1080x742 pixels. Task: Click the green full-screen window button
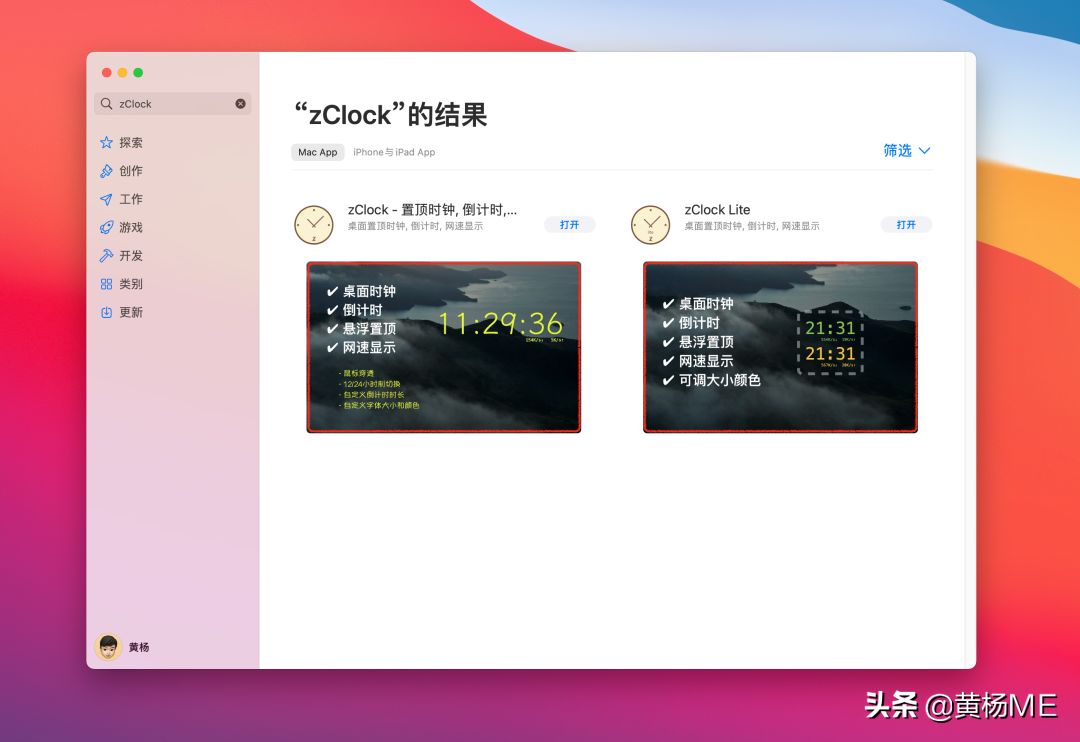coord(138,72)
